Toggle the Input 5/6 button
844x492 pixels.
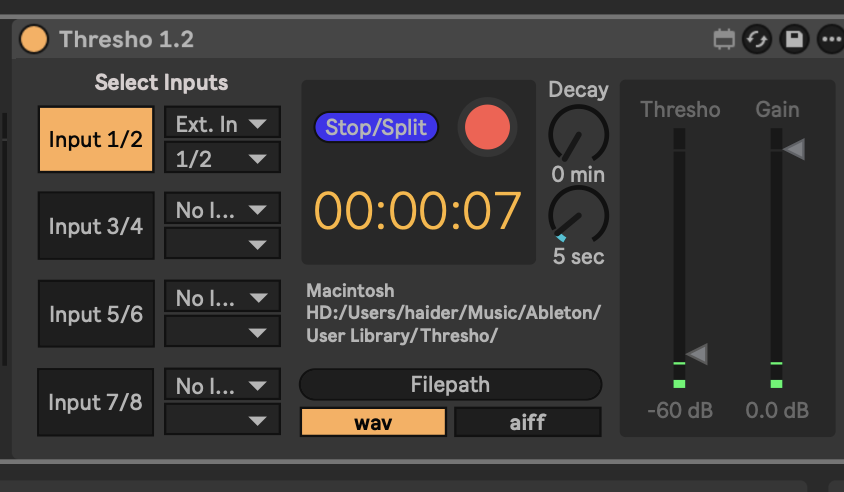(96, 314)
